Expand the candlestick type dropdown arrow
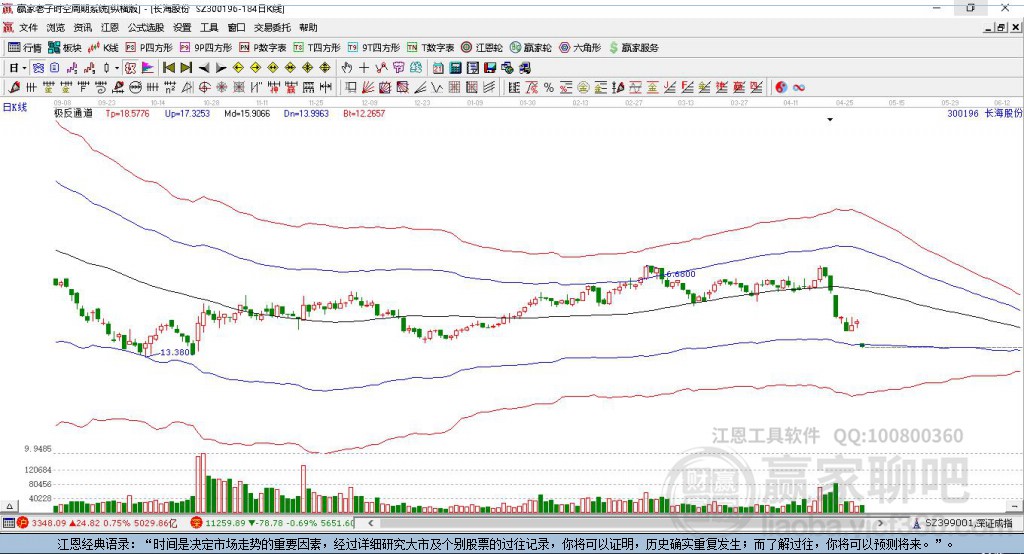Viewport: 1024px width, 554px height. tap(117, 68)
